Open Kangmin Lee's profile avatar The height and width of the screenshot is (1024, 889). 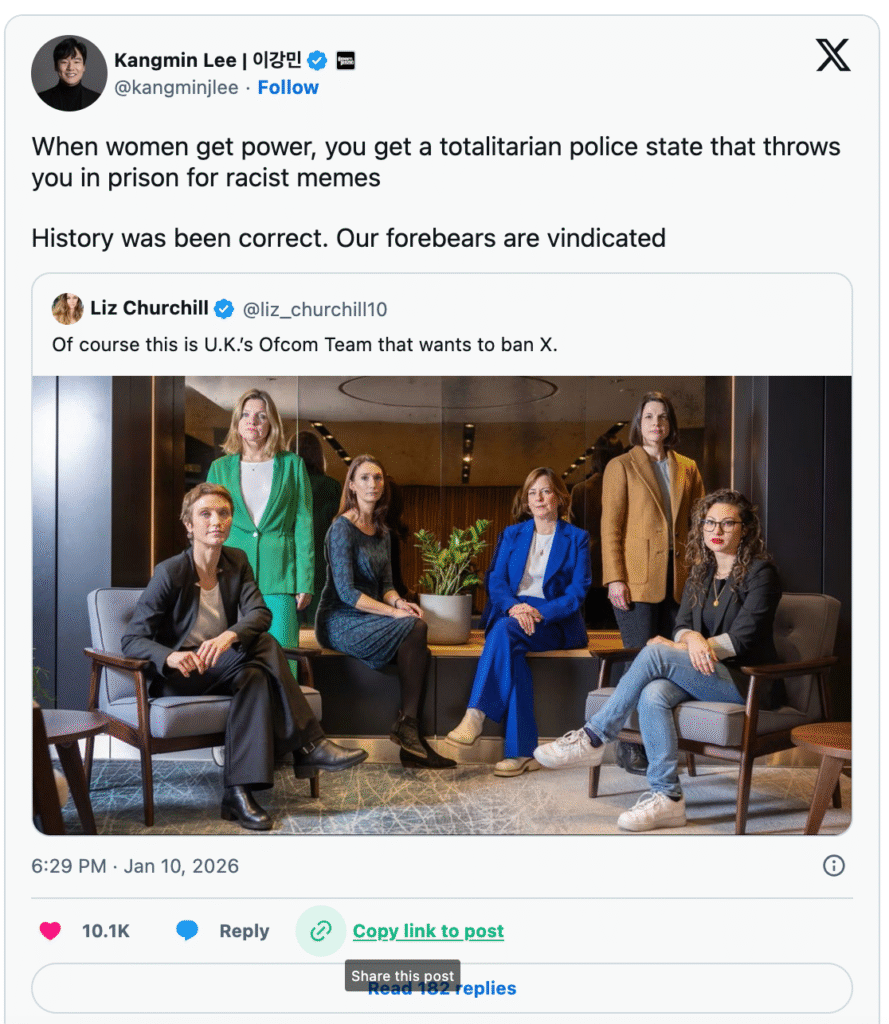click(69, 73)
